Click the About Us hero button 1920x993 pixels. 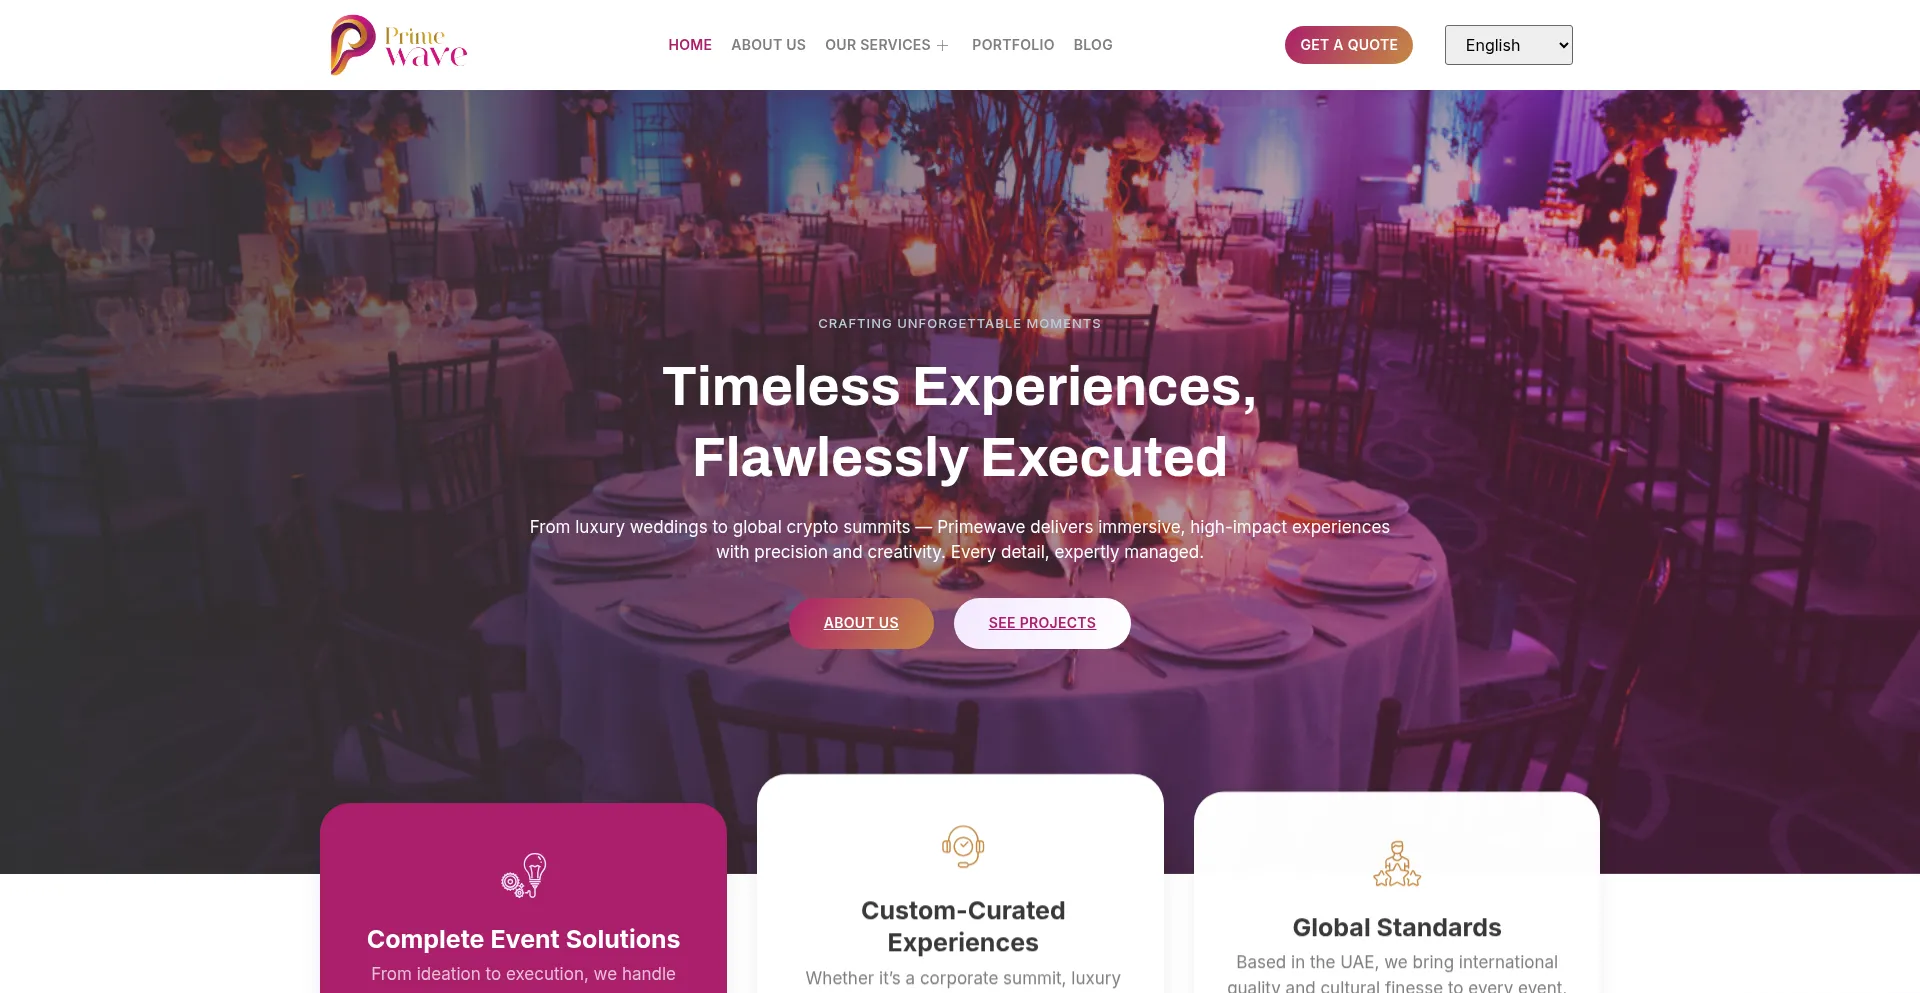(861, 623)
